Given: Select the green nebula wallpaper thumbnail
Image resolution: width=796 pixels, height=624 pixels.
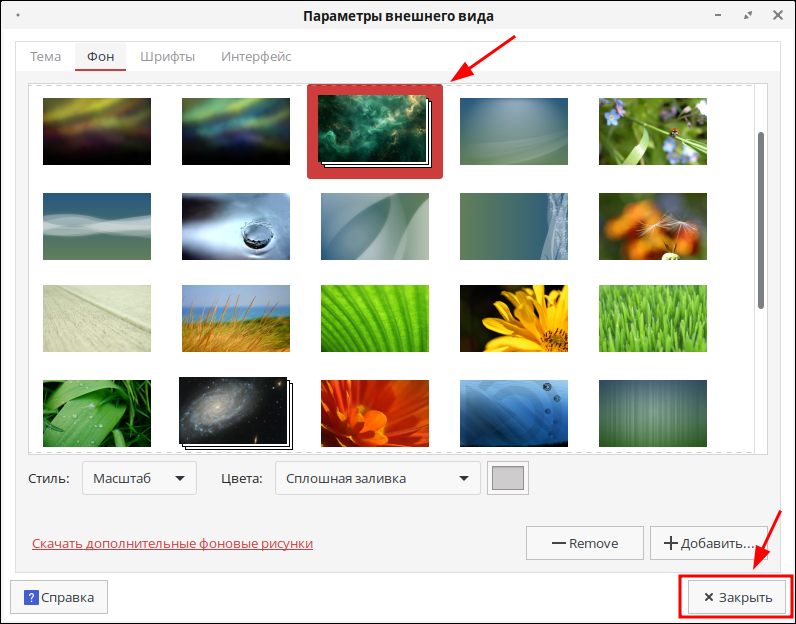Looking at the screenshot, I should click(x=373, y=130).
